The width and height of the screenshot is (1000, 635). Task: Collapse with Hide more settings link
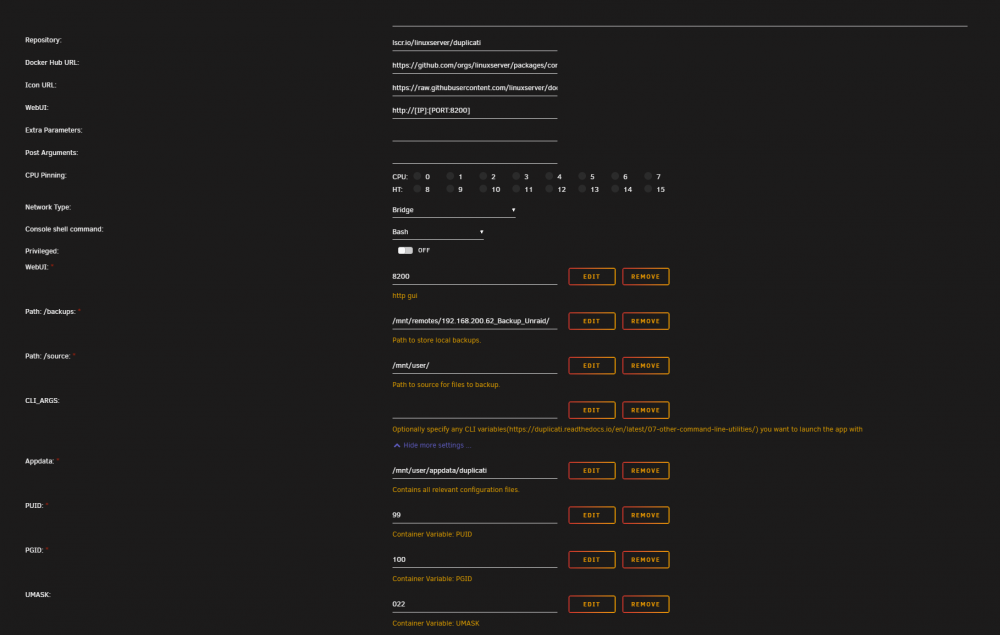[433, 446]
